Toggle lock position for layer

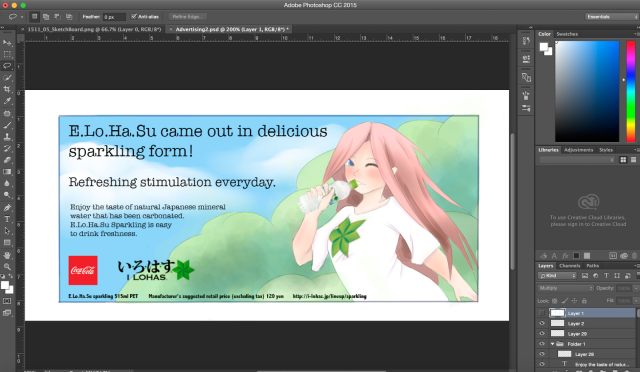(x=574, y=301)
